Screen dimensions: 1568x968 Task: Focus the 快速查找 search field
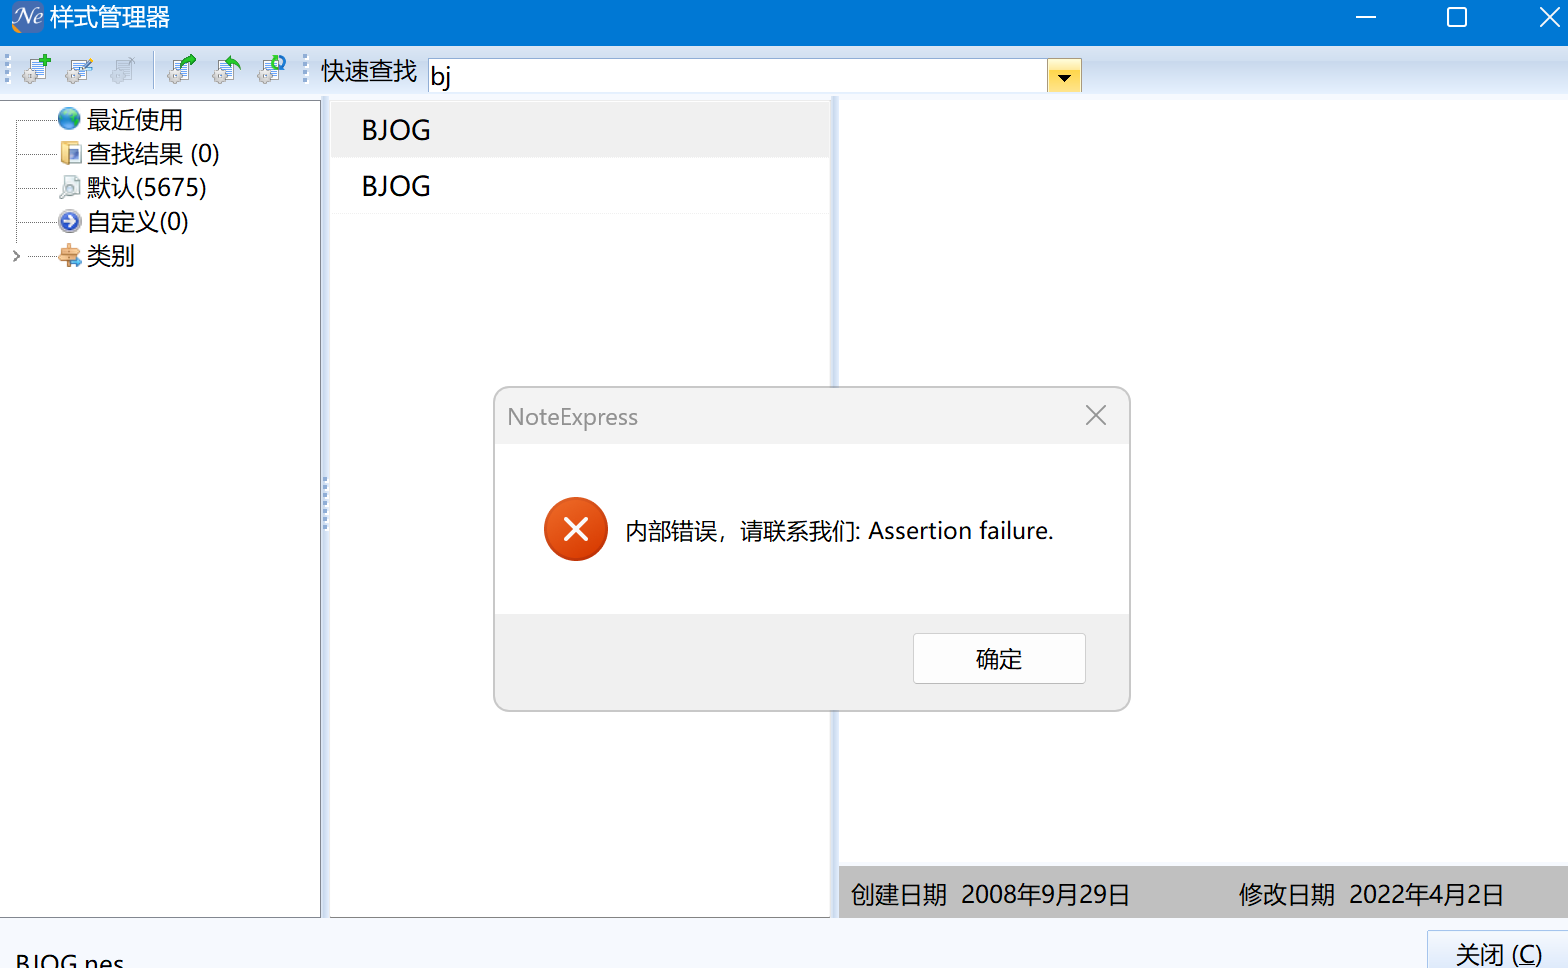coord(738,76)
